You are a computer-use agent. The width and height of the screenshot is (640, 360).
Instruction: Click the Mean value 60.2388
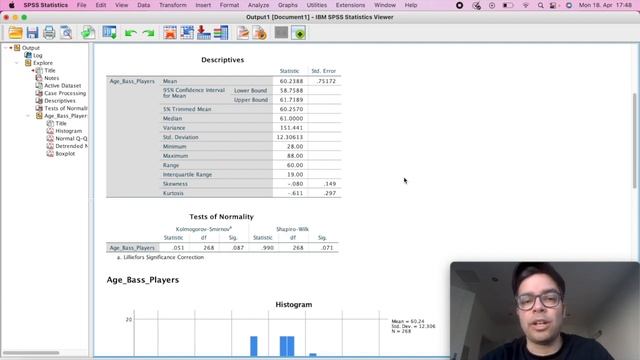coord(291,81)
